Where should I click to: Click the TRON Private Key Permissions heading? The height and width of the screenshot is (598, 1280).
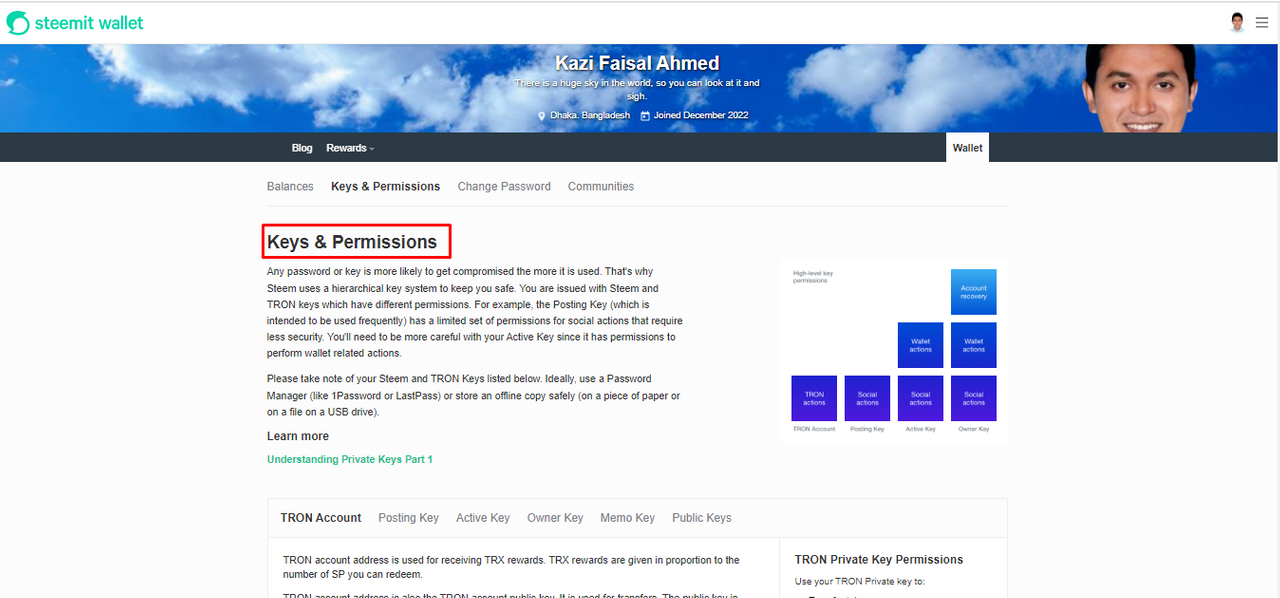point(879,560)
